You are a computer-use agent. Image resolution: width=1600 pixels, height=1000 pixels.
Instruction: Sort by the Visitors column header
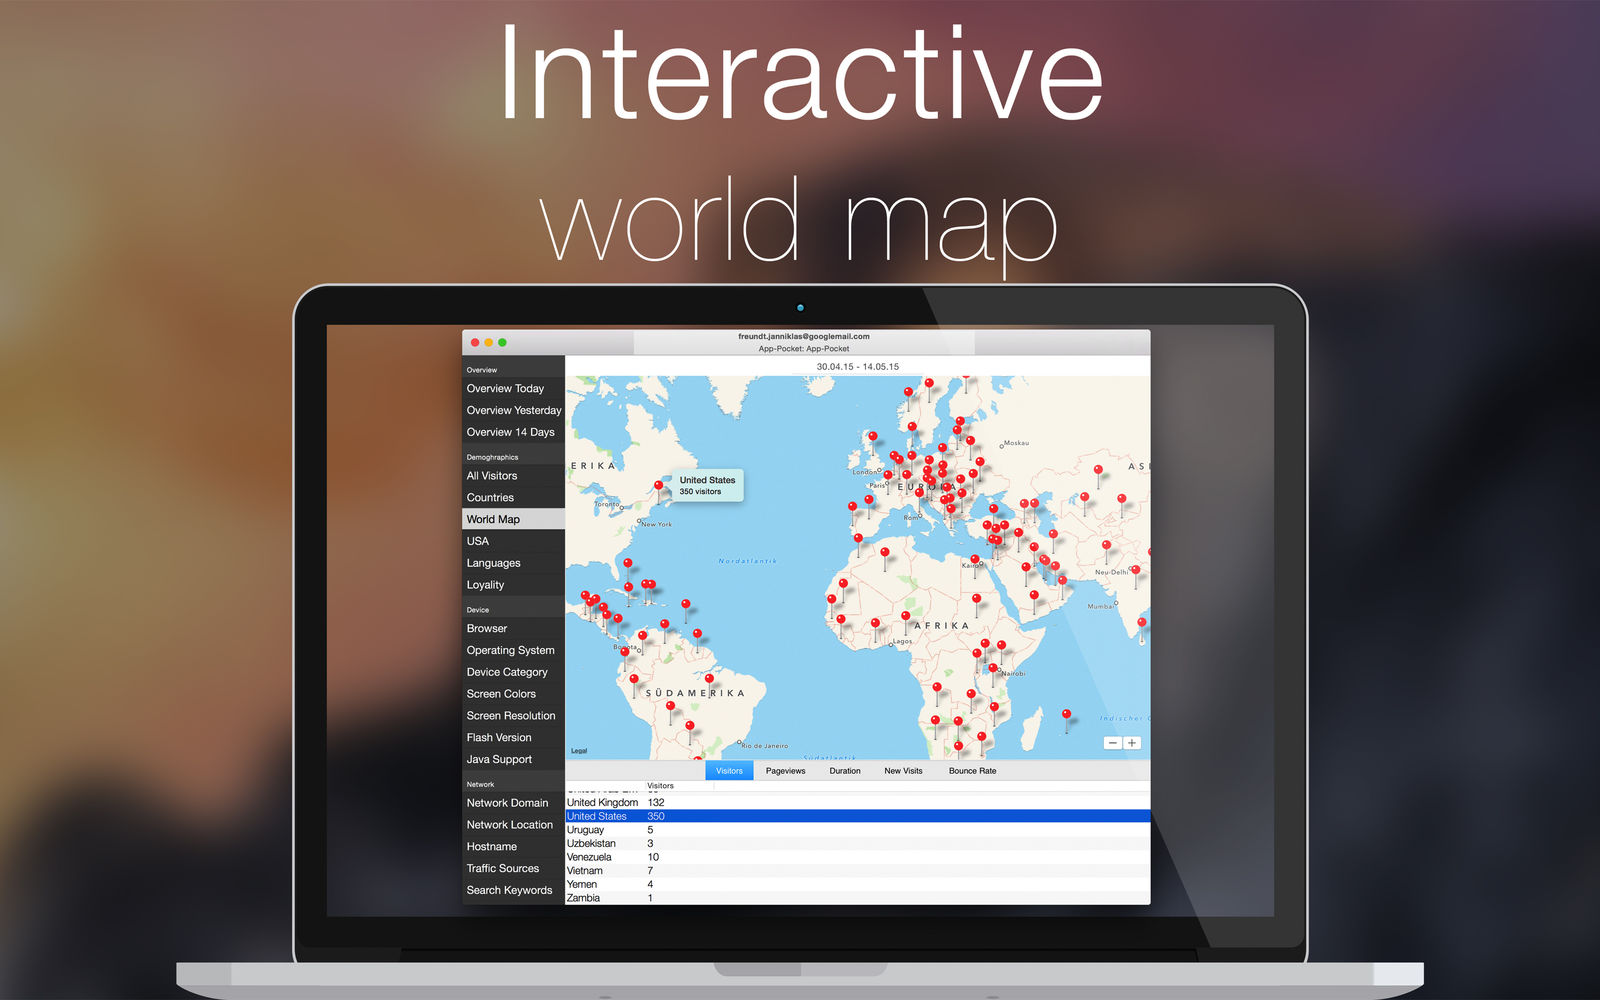660,786
